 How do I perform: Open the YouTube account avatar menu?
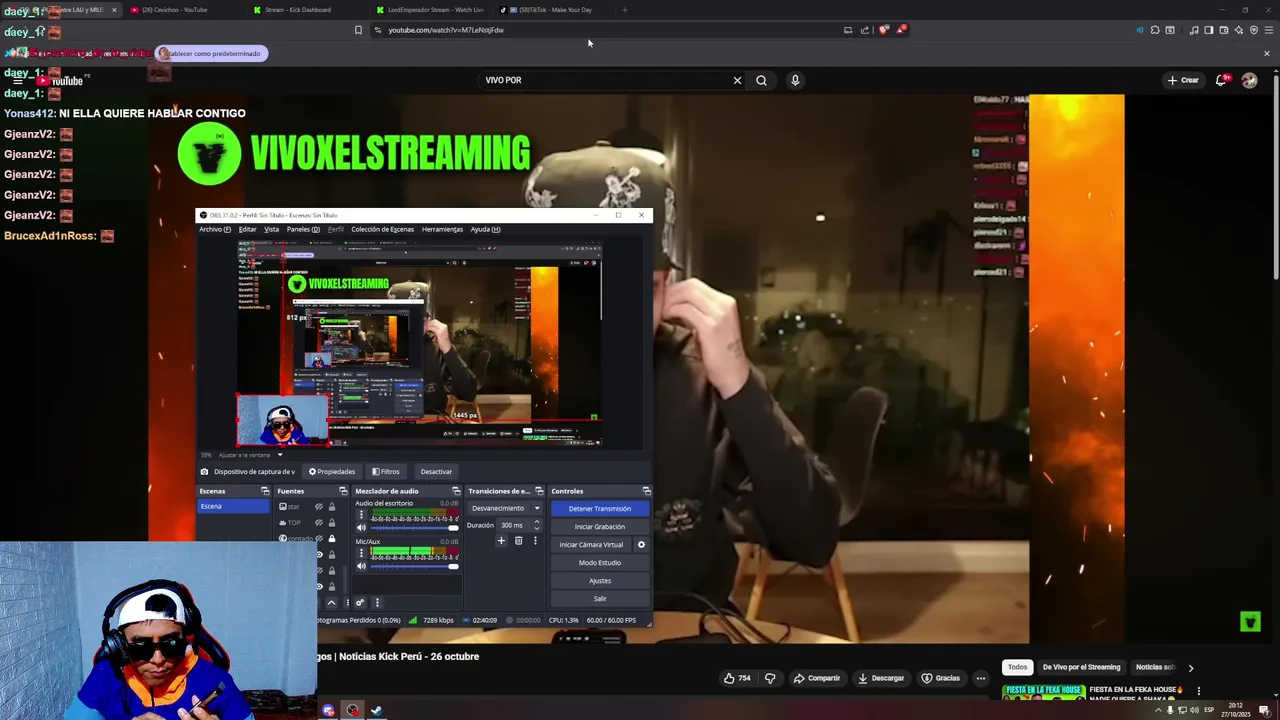click(1249, 80)
